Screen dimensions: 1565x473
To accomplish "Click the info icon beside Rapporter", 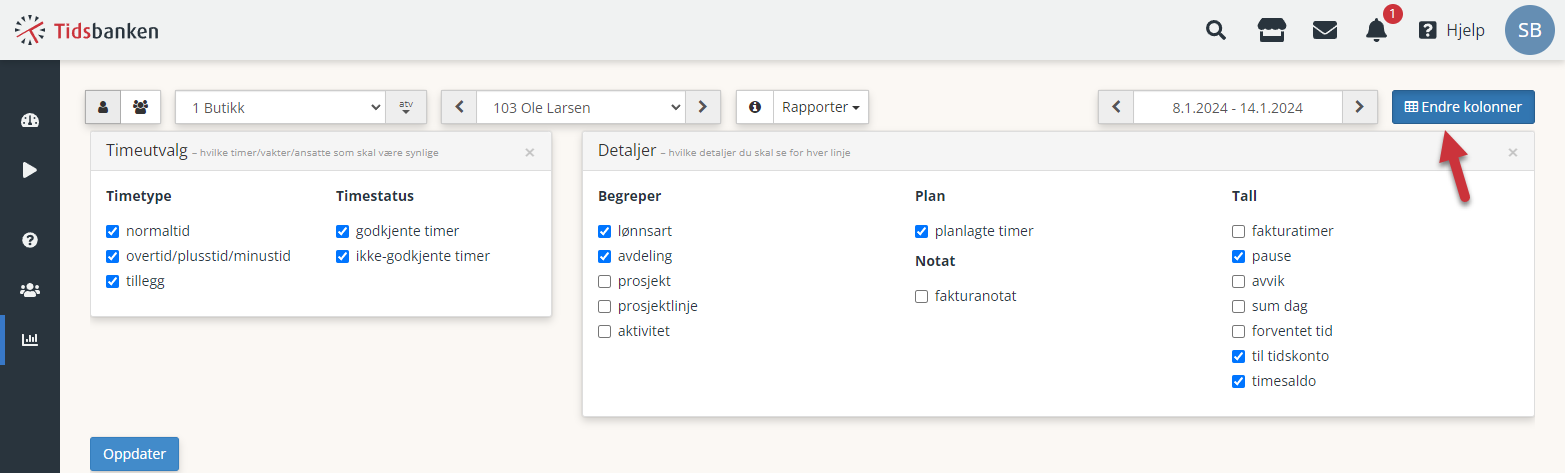I will pyautogui.click(x=755, y=107).
